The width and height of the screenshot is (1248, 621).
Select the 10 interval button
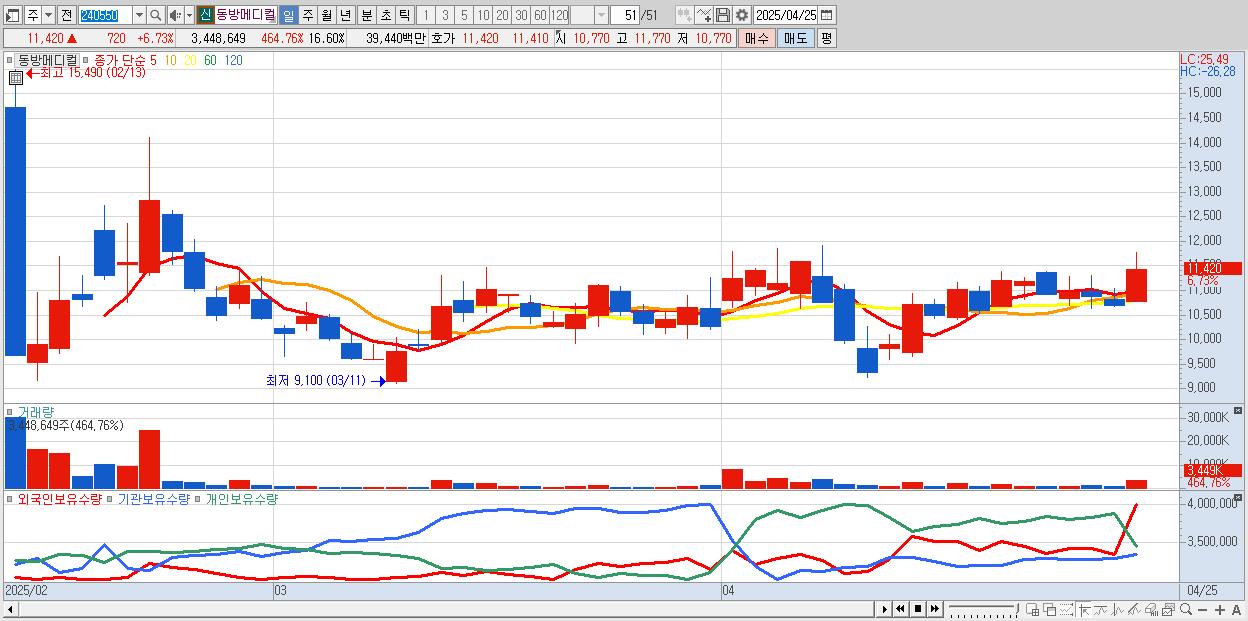tap(483, 15)
